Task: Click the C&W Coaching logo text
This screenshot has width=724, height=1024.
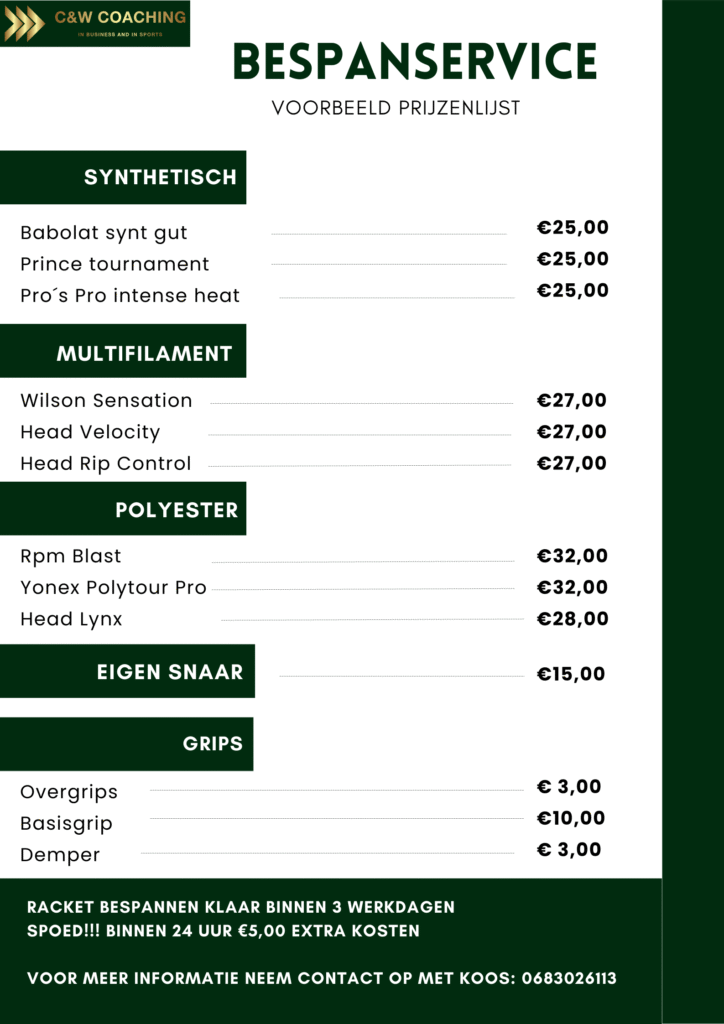Action: pyautogui.click(x=120, y=18)
